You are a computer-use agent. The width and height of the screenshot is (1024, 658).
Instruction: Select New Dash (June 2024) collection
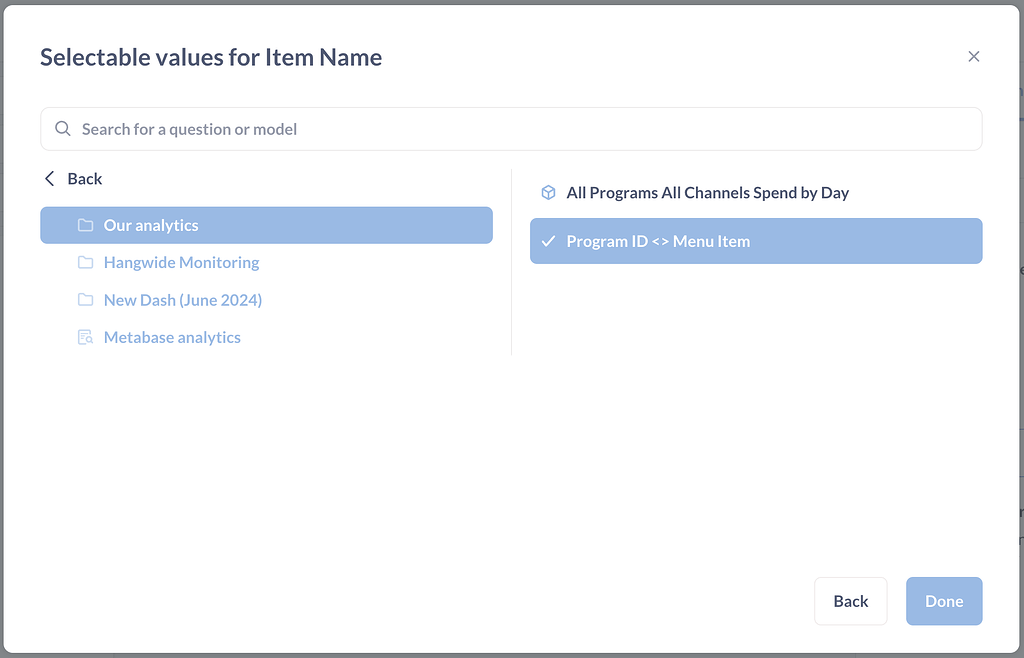182,299
